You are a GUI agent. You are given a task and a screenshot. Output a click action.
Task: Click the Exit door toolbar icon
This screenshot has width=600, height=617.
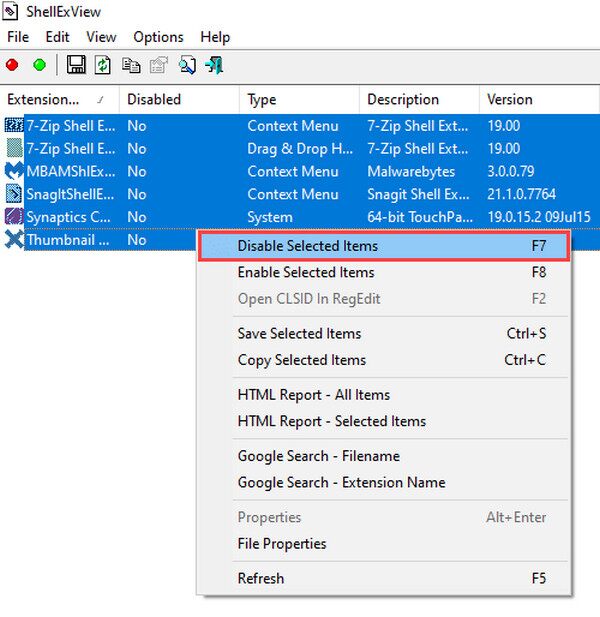point(214,65)
